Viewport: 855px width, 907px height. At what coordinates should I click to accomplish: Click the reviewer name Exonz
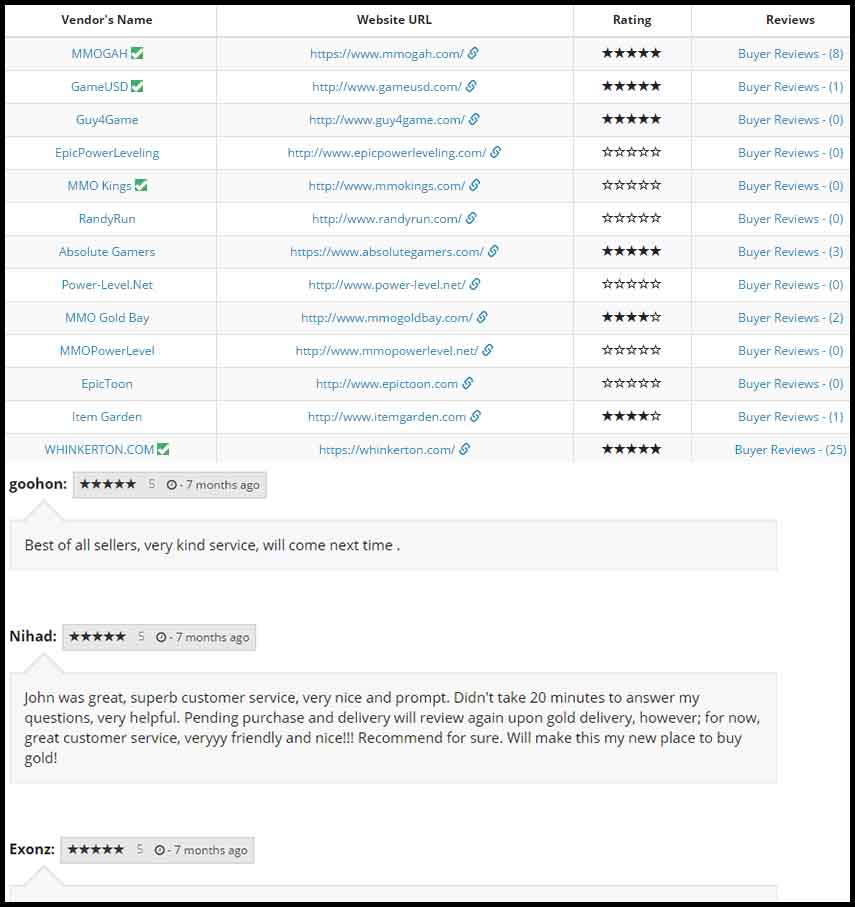click(31, 849)
